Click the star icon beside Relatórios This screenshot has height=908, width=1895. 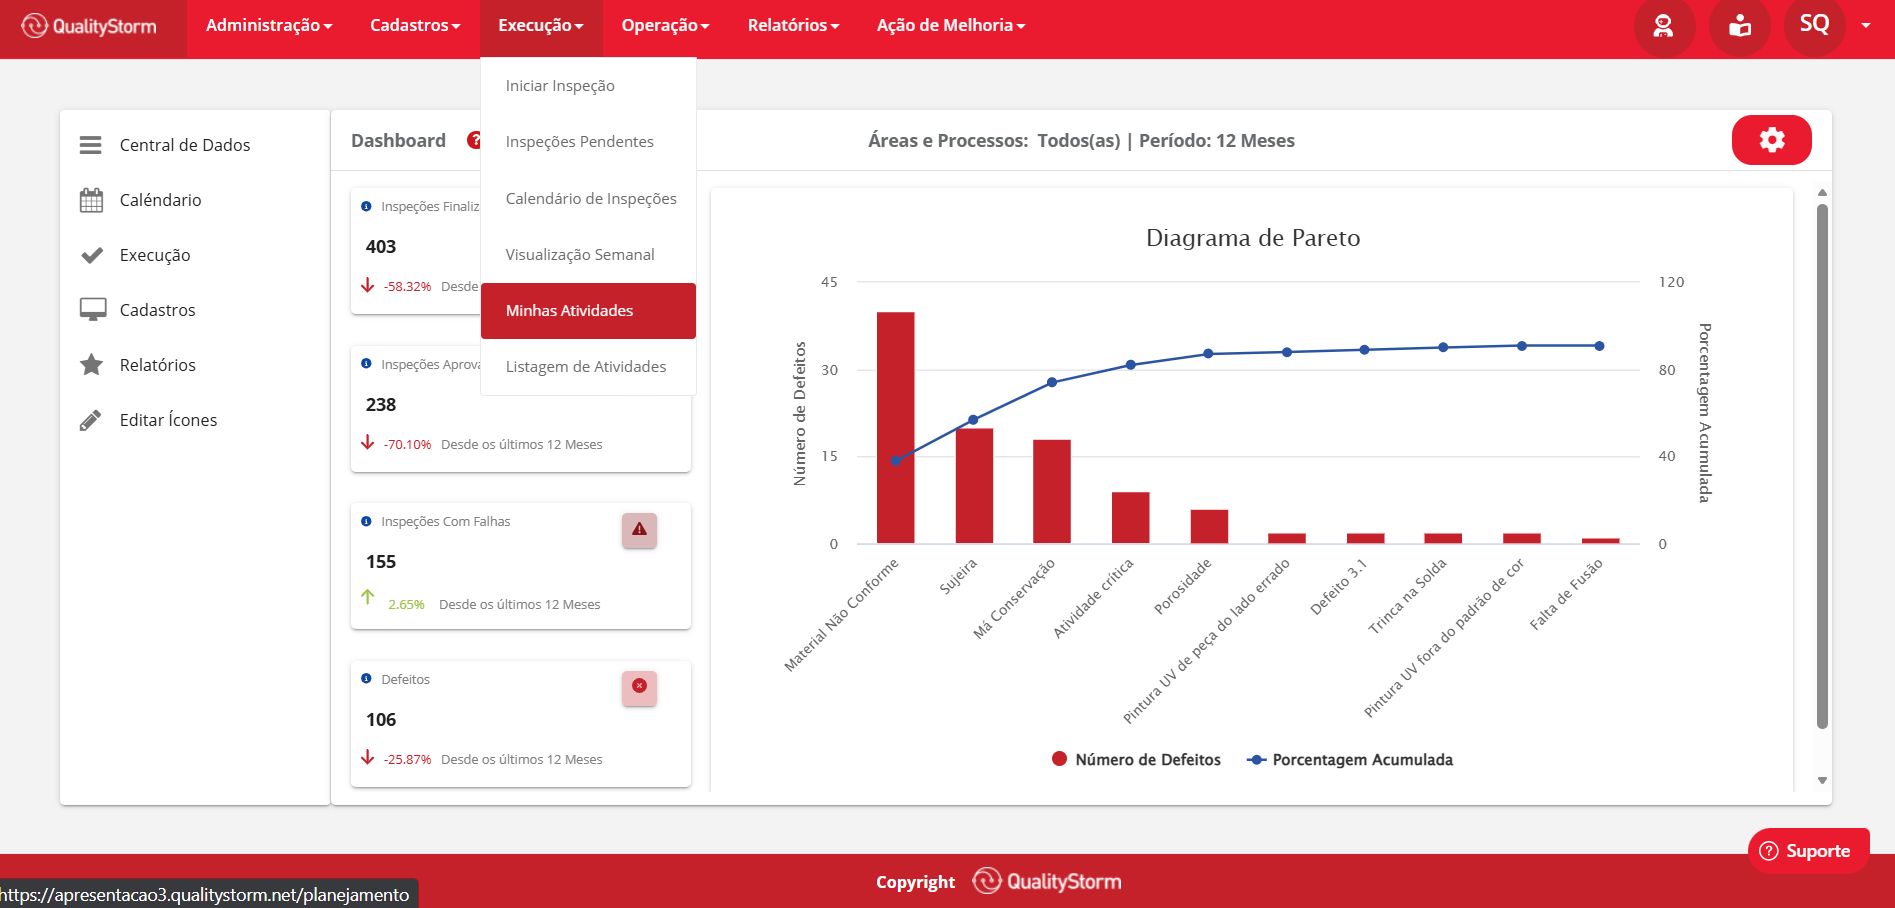point(91,364)
